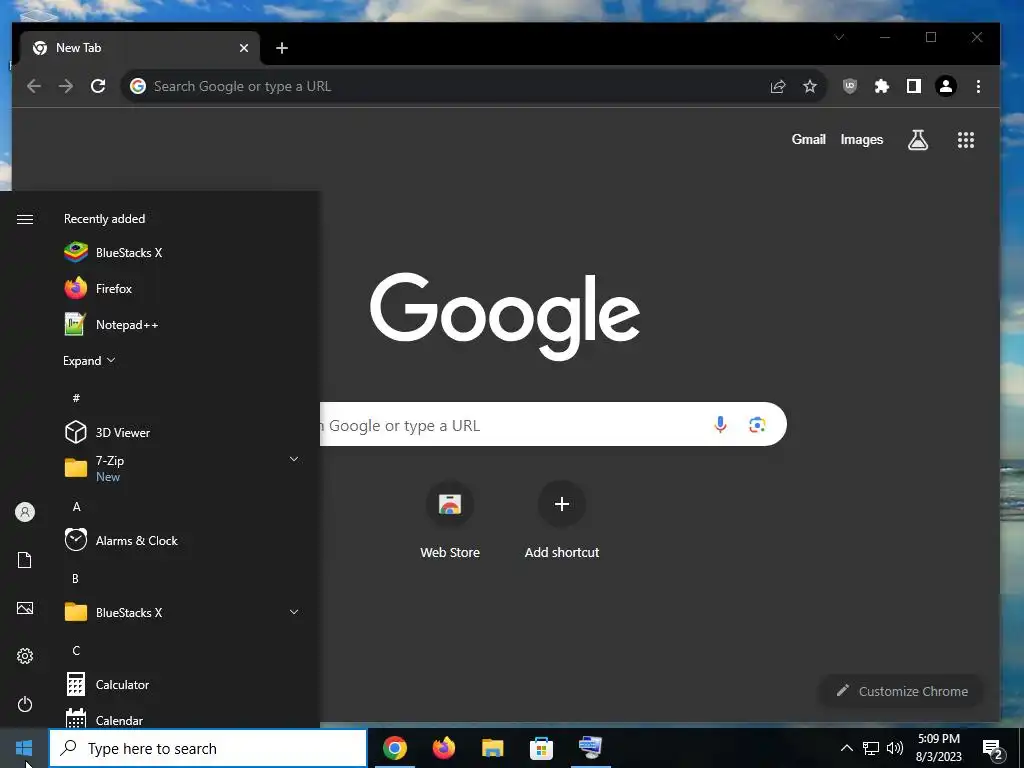
Task: Add a new shortcut tile
Action: point(562,520)
